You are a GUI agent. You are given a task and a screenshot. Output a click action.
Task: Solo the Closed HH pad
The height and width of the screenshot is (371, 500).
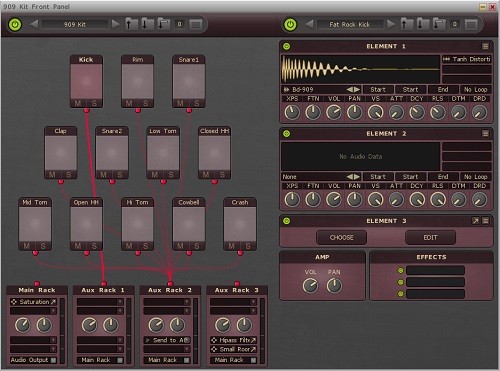point(222,174)
